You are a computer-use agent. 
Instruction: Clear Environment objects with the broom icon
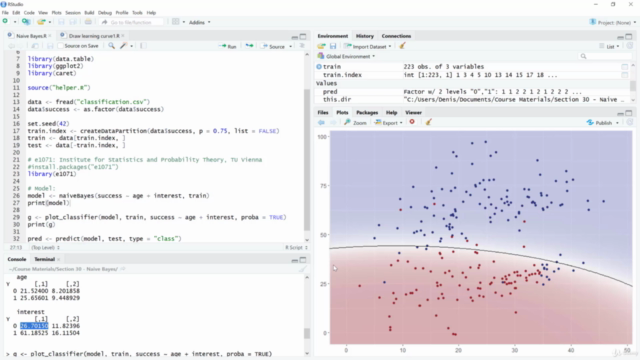pos(402,46)
